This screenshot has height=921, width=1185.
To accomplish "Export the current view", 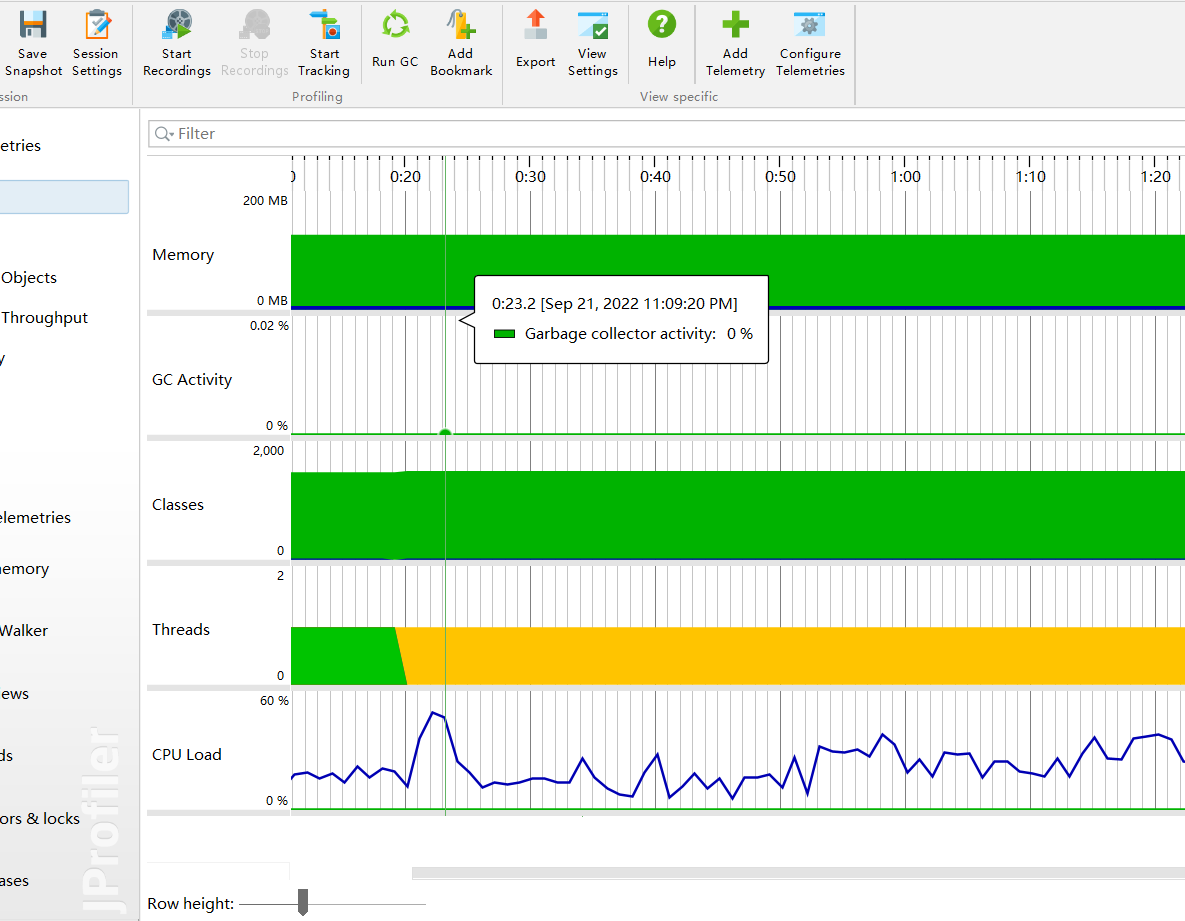I will coord(536,26).
